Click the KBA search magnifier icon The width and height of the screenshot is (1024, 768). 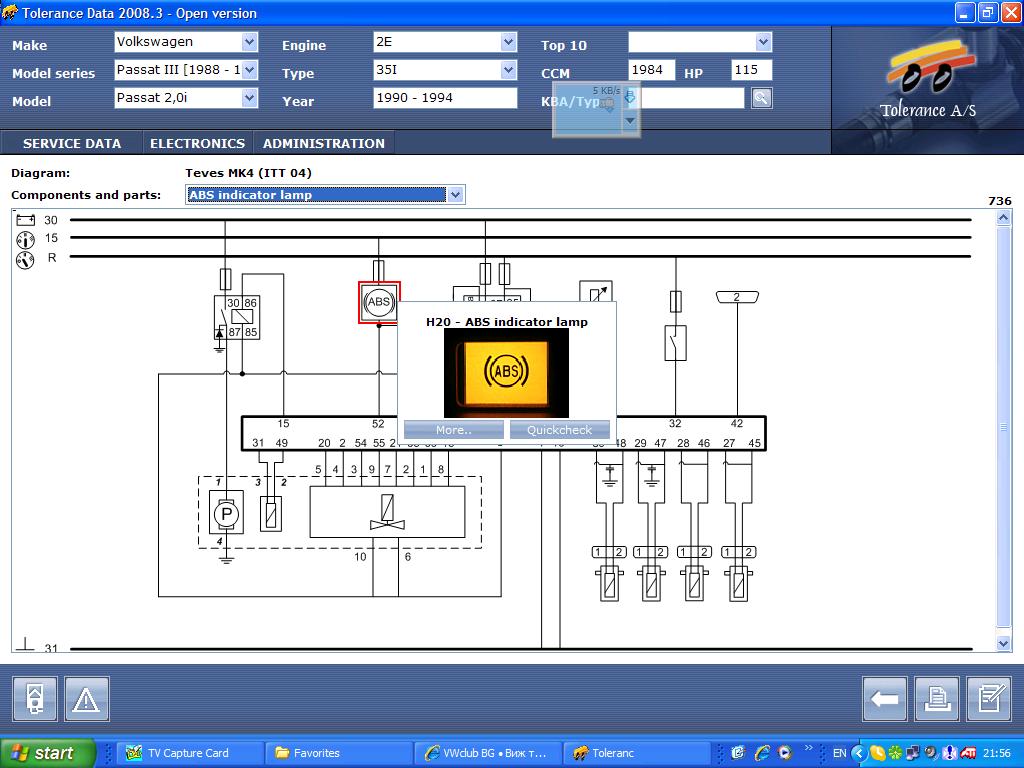761,98
